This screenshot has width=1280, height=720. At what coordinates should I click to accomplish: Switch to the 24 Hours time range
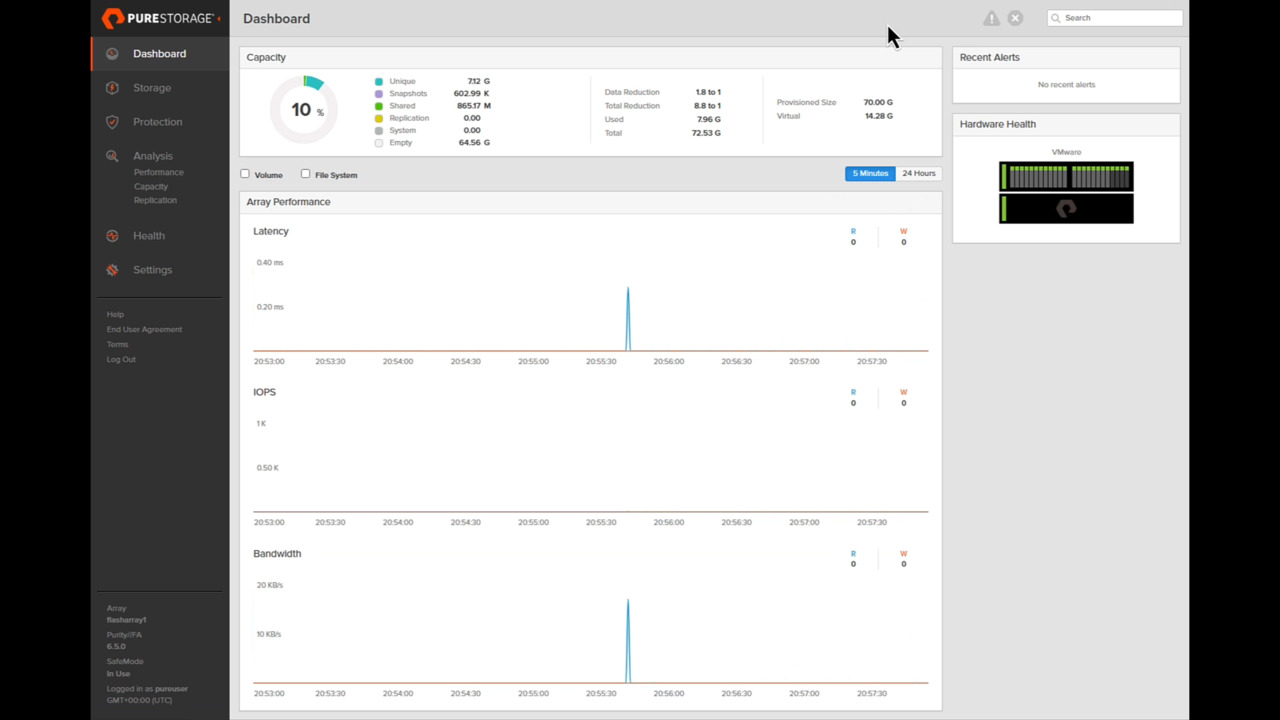click(918, 173)
